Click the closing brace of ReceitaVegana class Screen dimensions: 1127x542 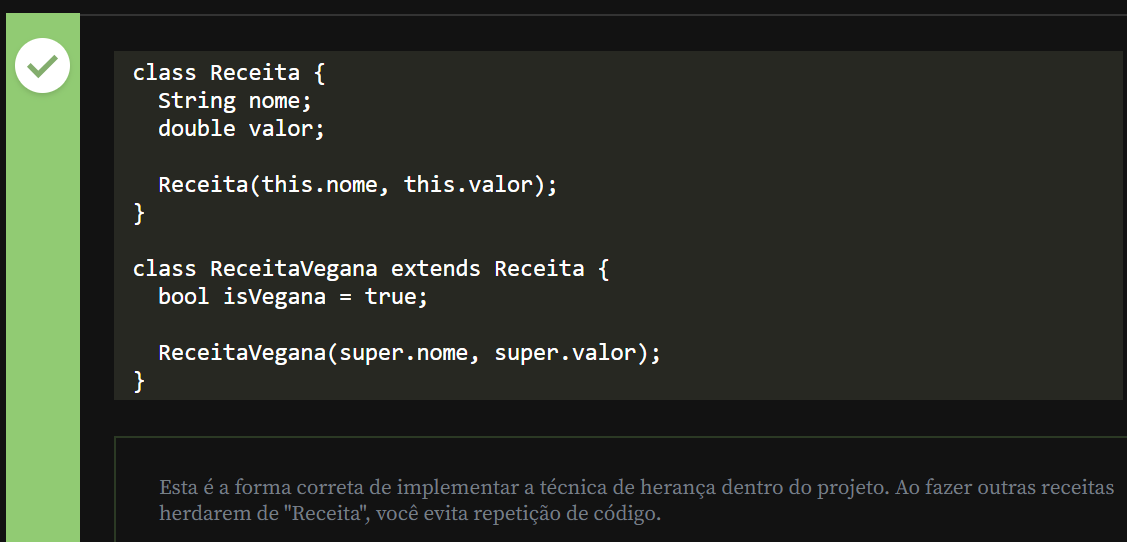139,381
